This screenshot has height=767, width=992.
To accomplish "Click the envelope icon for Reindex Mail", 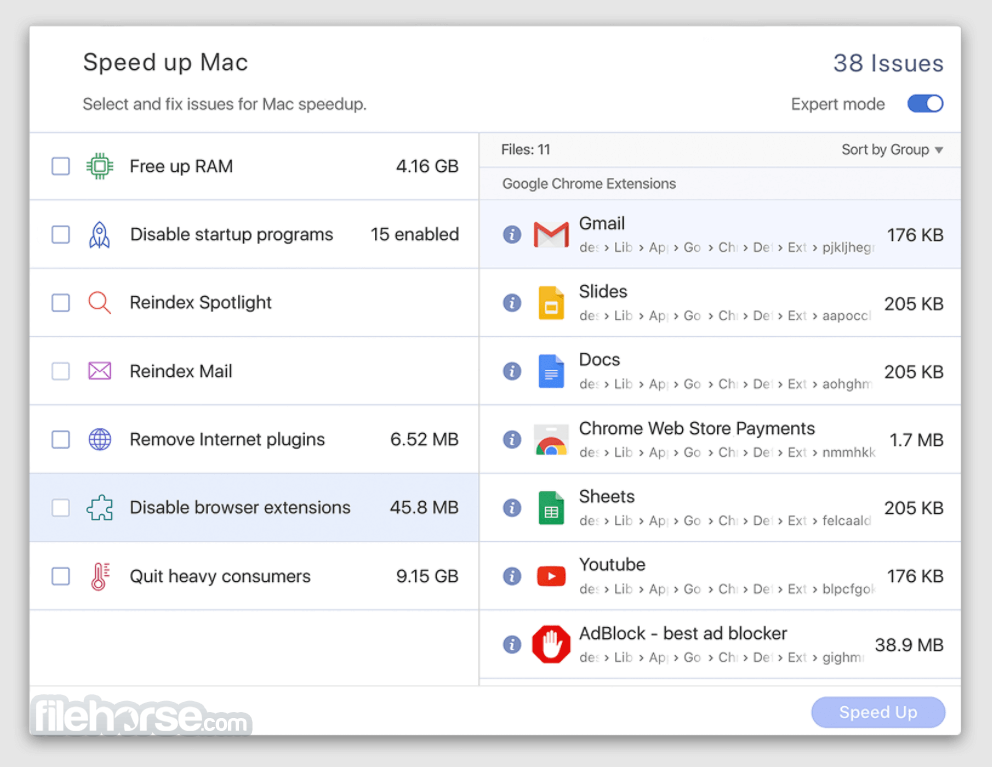I will coord(99,371).
